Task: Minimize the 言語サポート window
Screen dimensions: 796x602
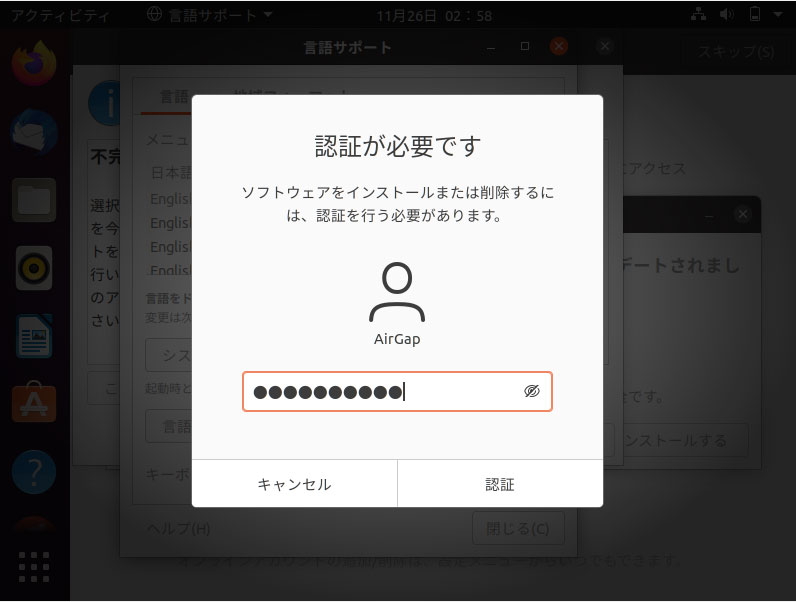Action: click(x=490, y=47)
